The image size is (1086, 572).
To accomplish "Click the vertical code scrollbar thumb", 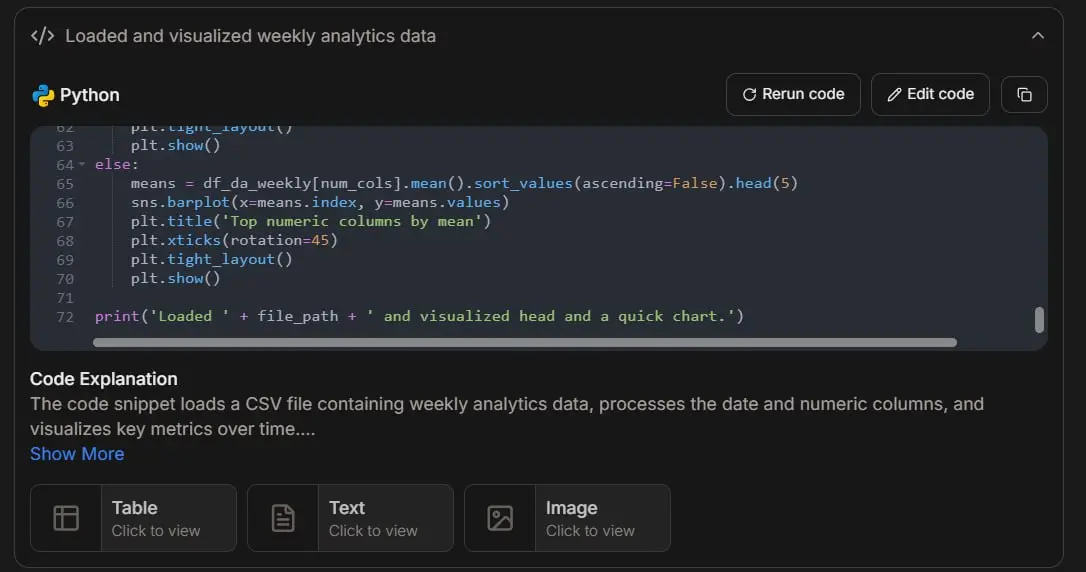I will click(x=1039, y=320).
